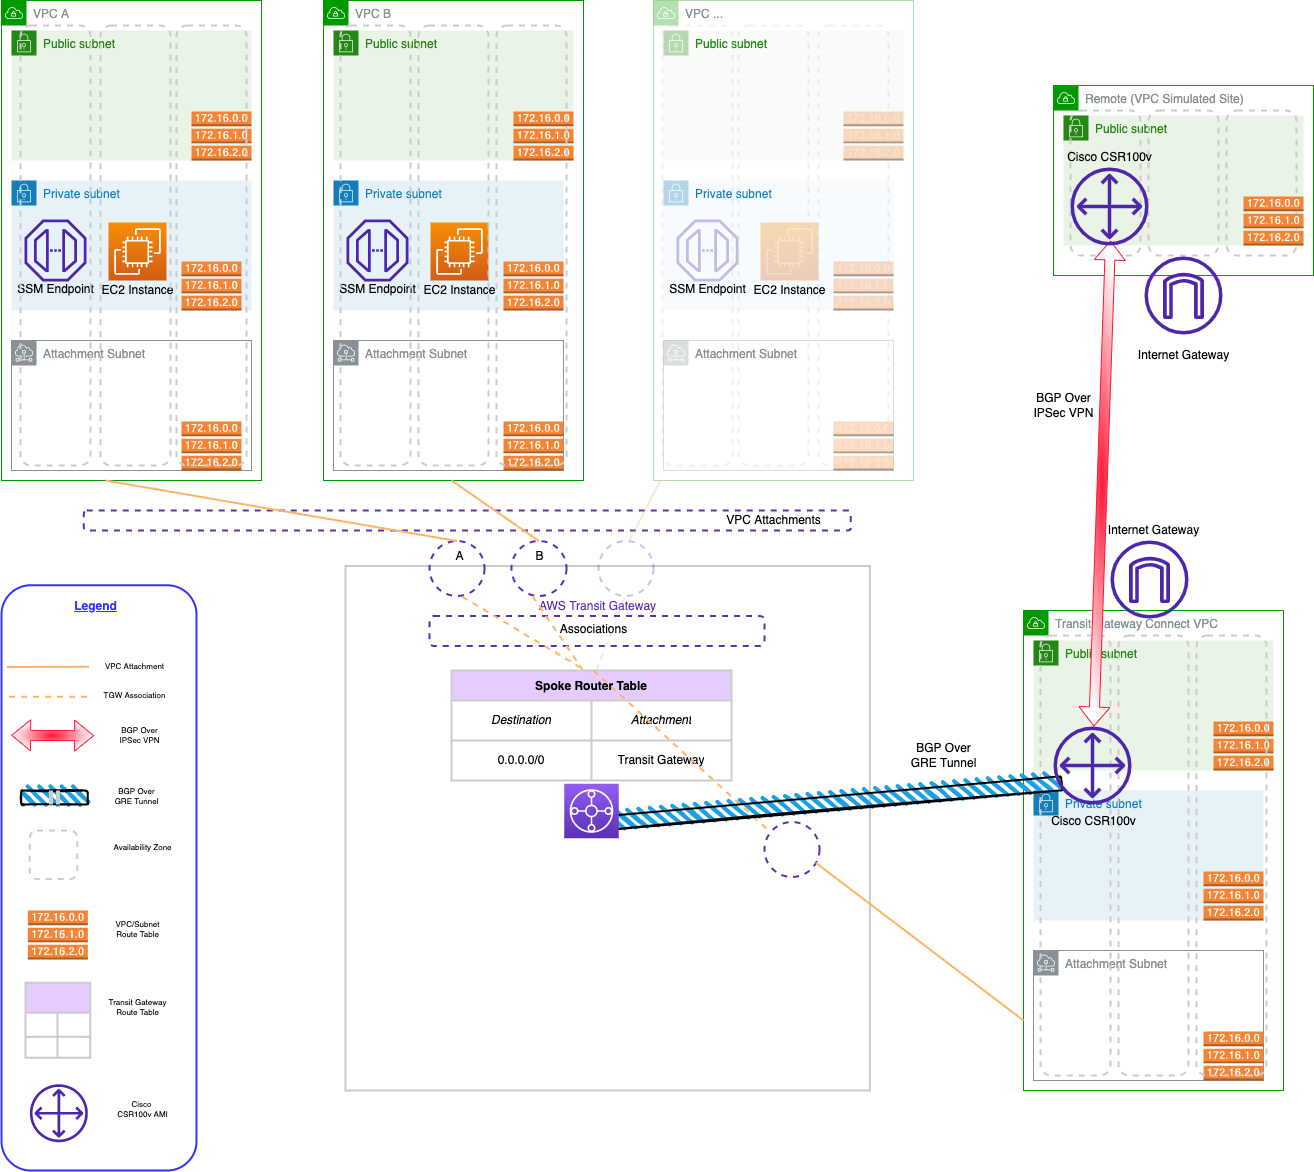Click the SSM Endpoint icon in VPC B
This screenshot has width=1314, height=1172.
377,250
